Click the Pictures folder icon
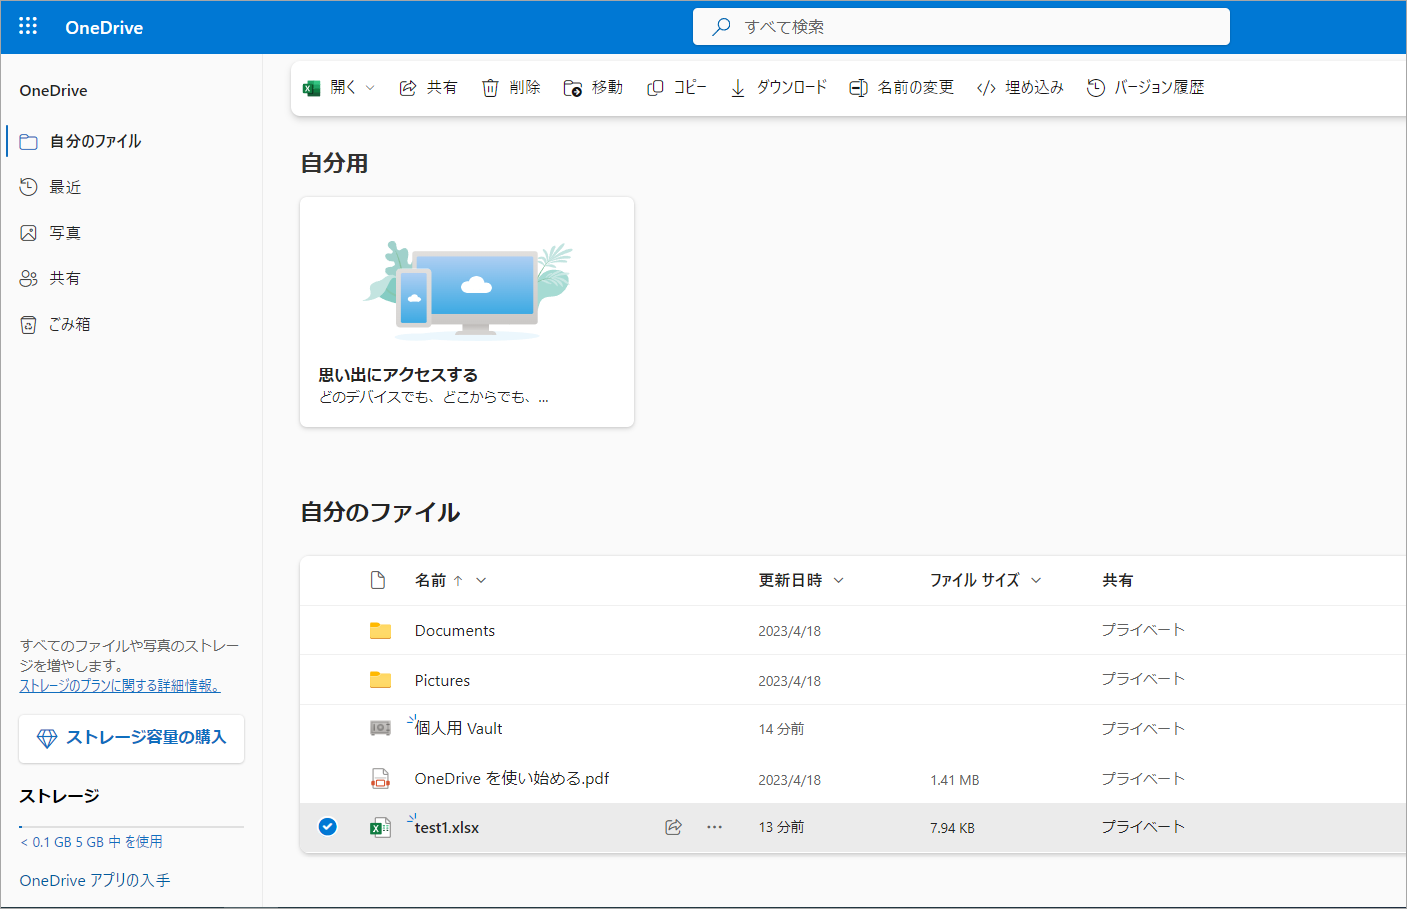This screenshot has width=1407, height=909. 380,680
